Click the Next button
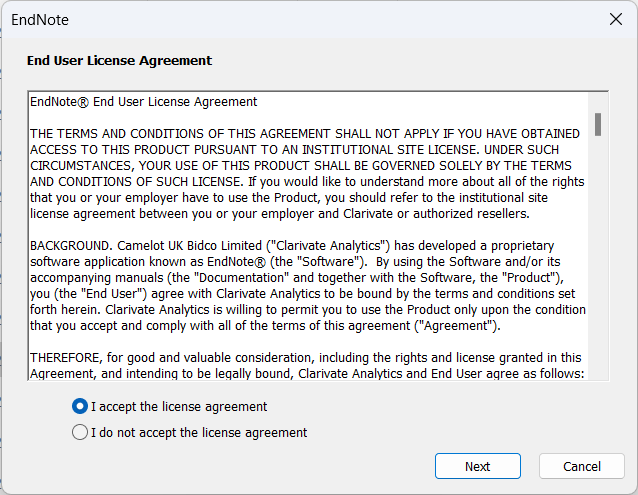Screen dimensions: 638x495 pos(477,466)
